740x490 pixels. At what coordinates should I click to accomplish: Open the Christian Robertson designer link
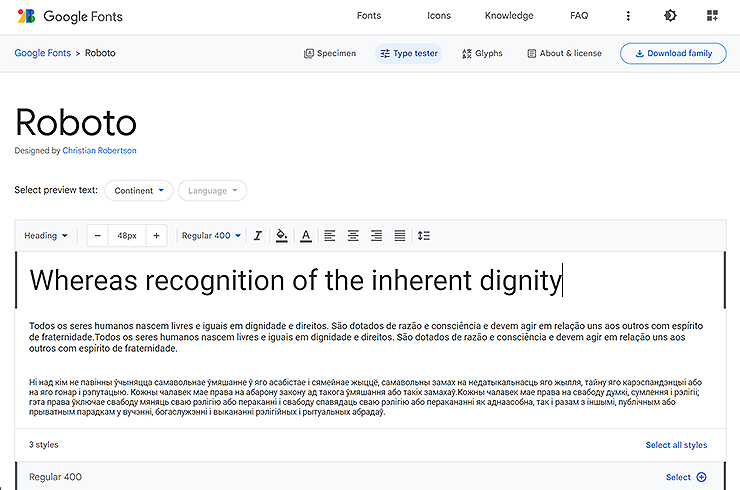100,151
